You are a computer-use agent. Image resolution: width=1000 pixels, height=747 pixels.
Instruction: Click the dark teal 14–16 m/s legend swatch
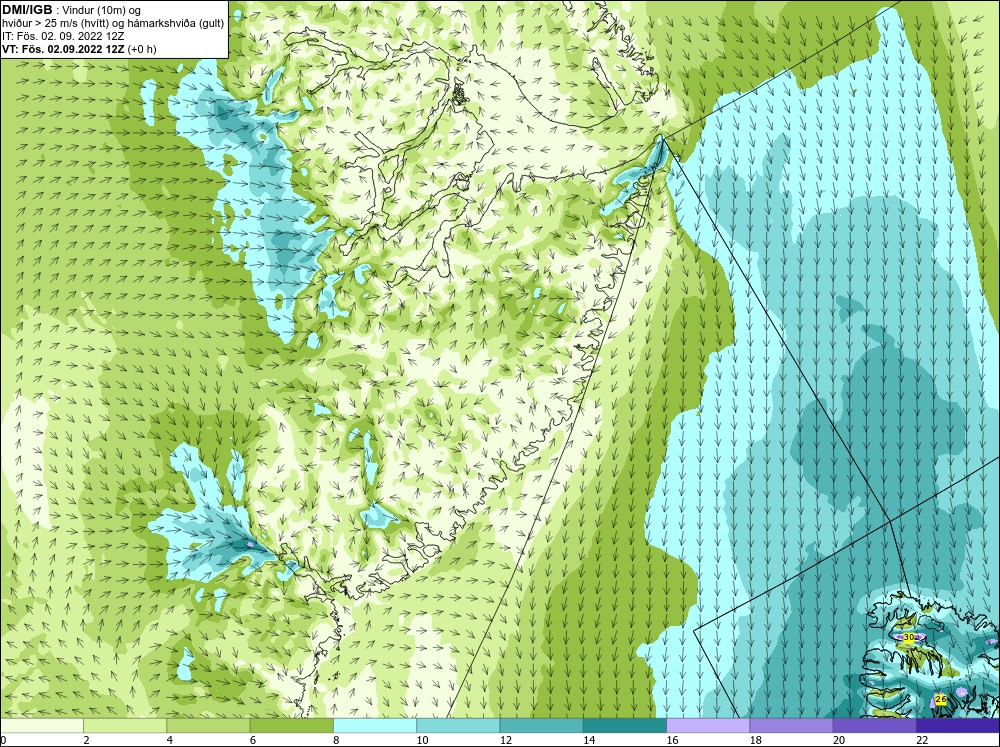[624, 725]
